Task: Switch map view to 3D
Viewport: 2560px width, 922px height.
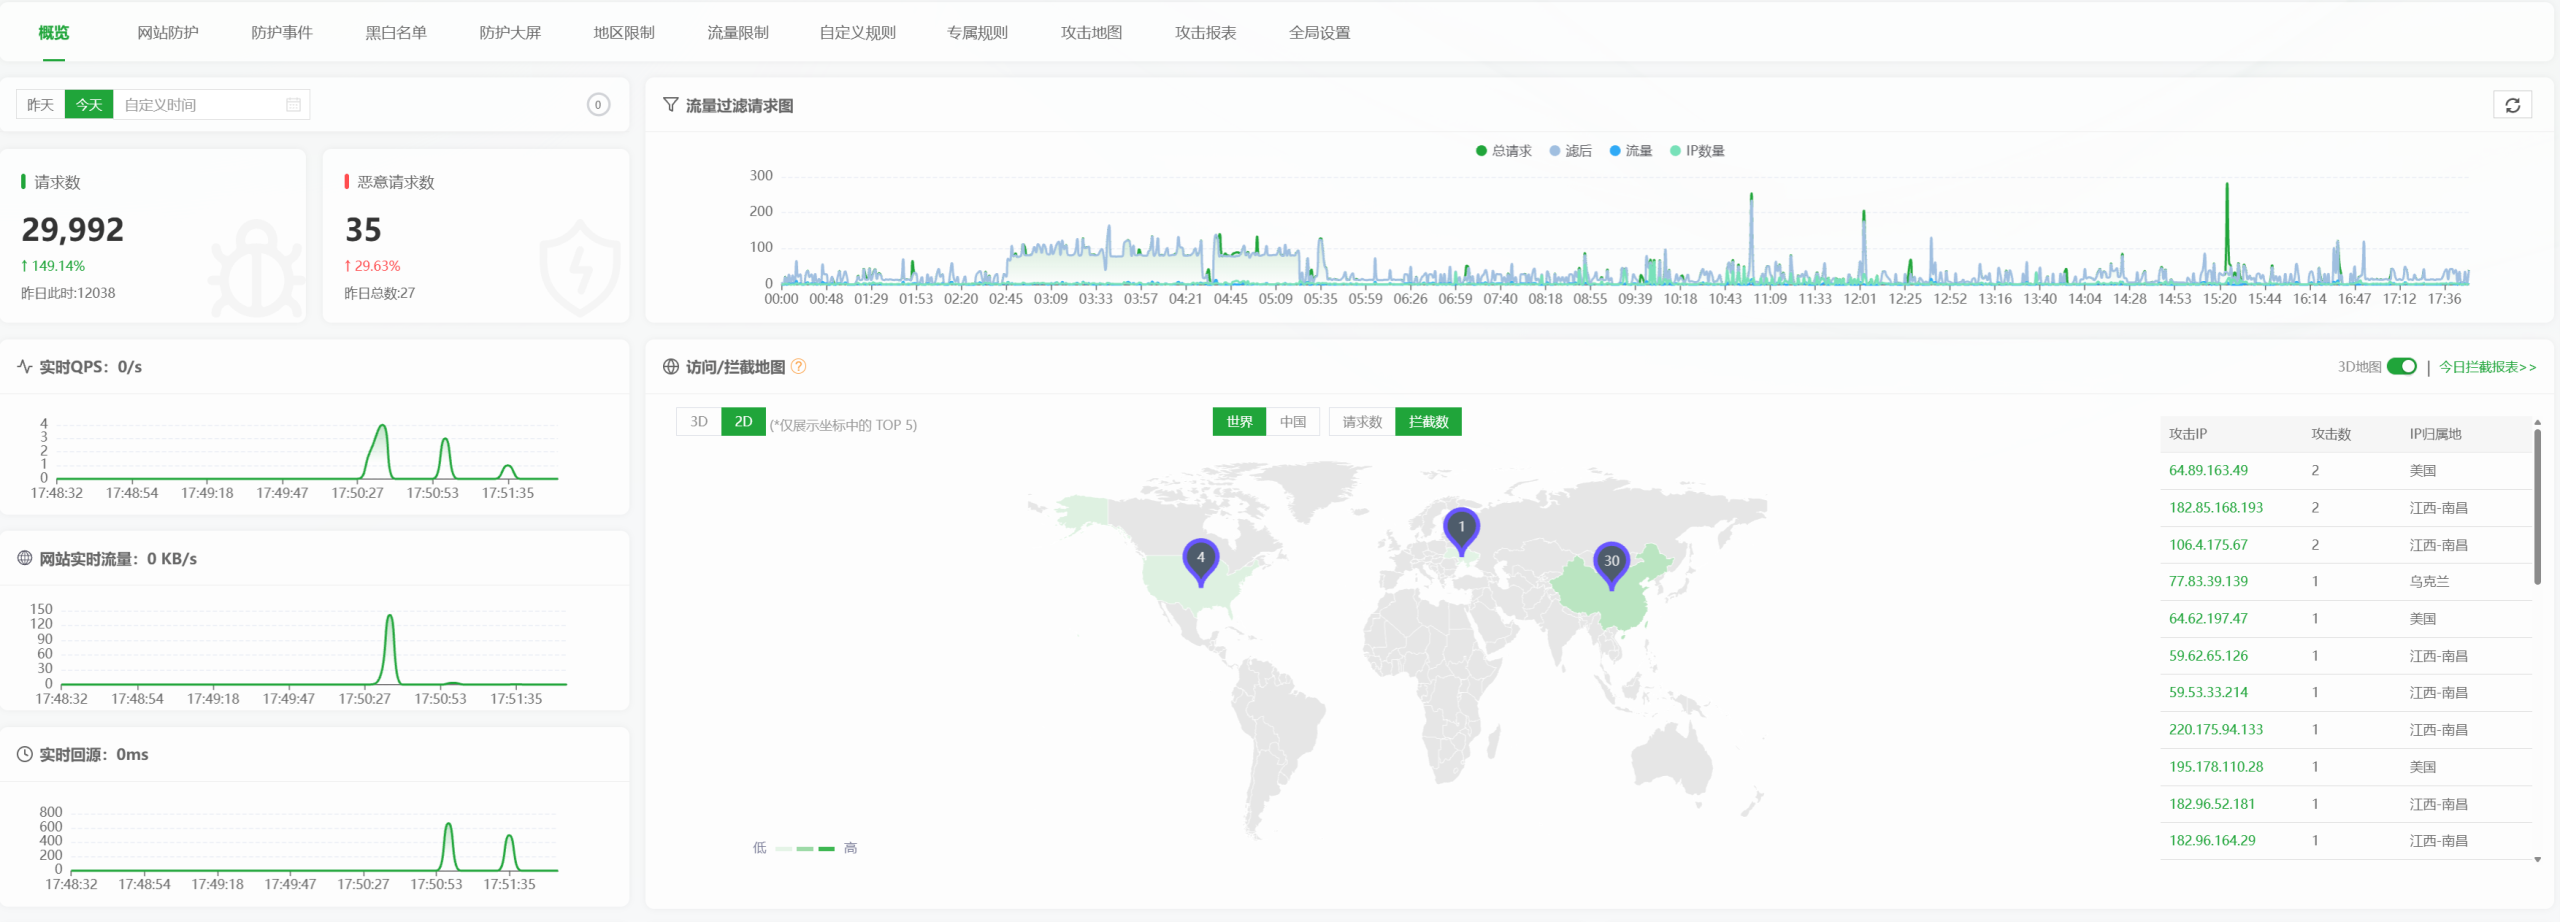Action: pos(699,422)
